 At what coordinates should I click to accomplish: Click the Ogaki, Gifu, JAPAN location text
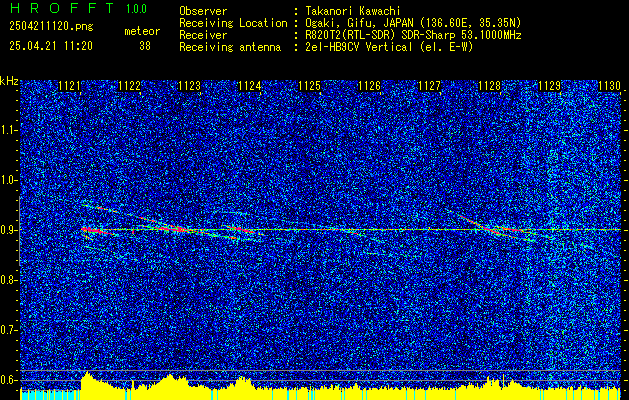[413, 23]
